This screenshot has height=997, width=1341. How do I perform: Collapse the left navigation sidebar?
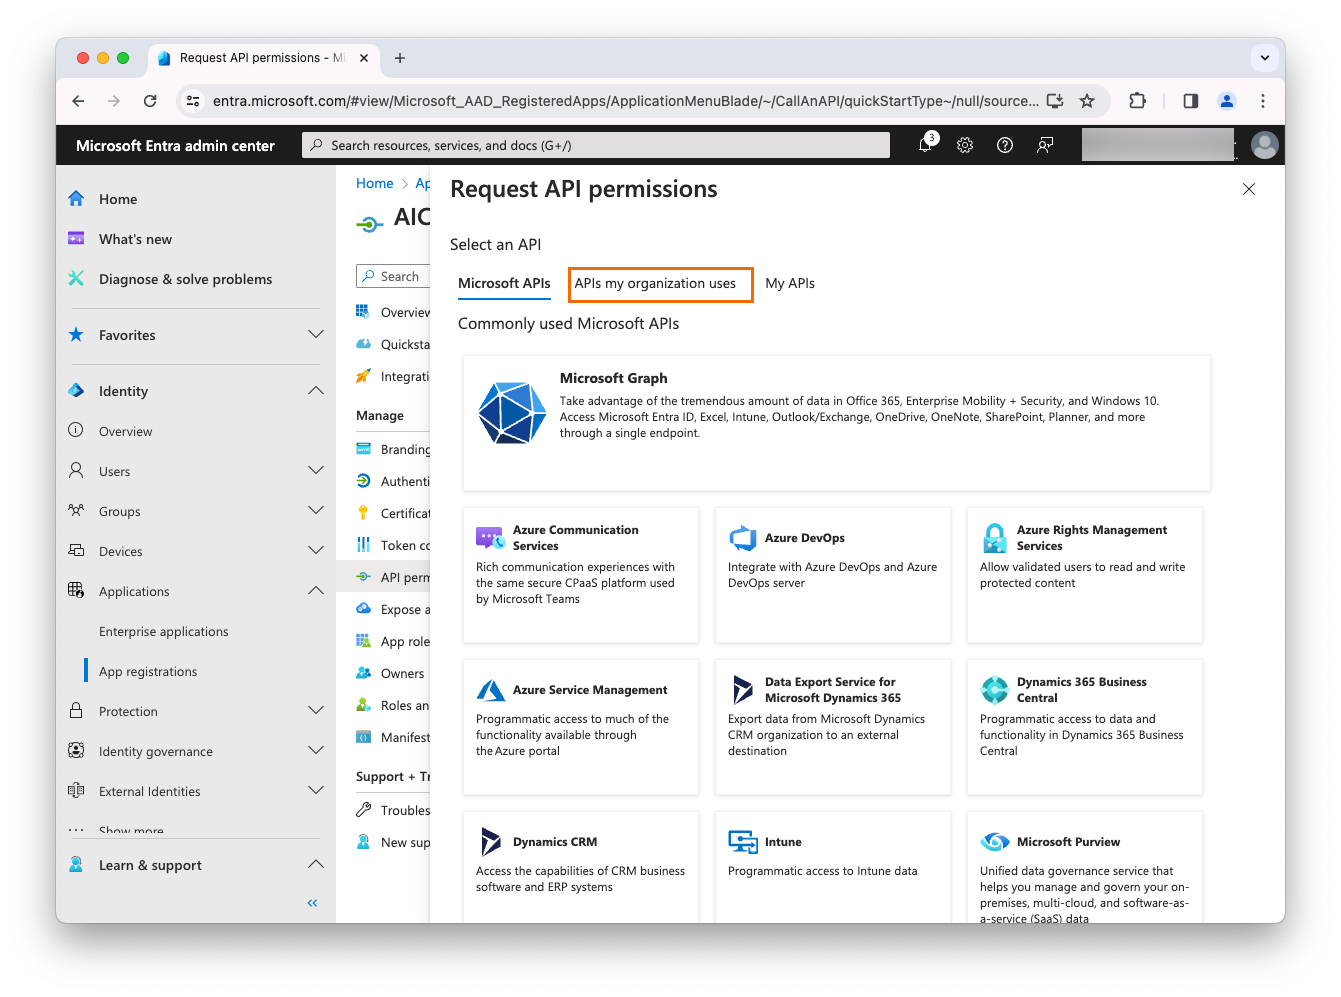point(311,902)
